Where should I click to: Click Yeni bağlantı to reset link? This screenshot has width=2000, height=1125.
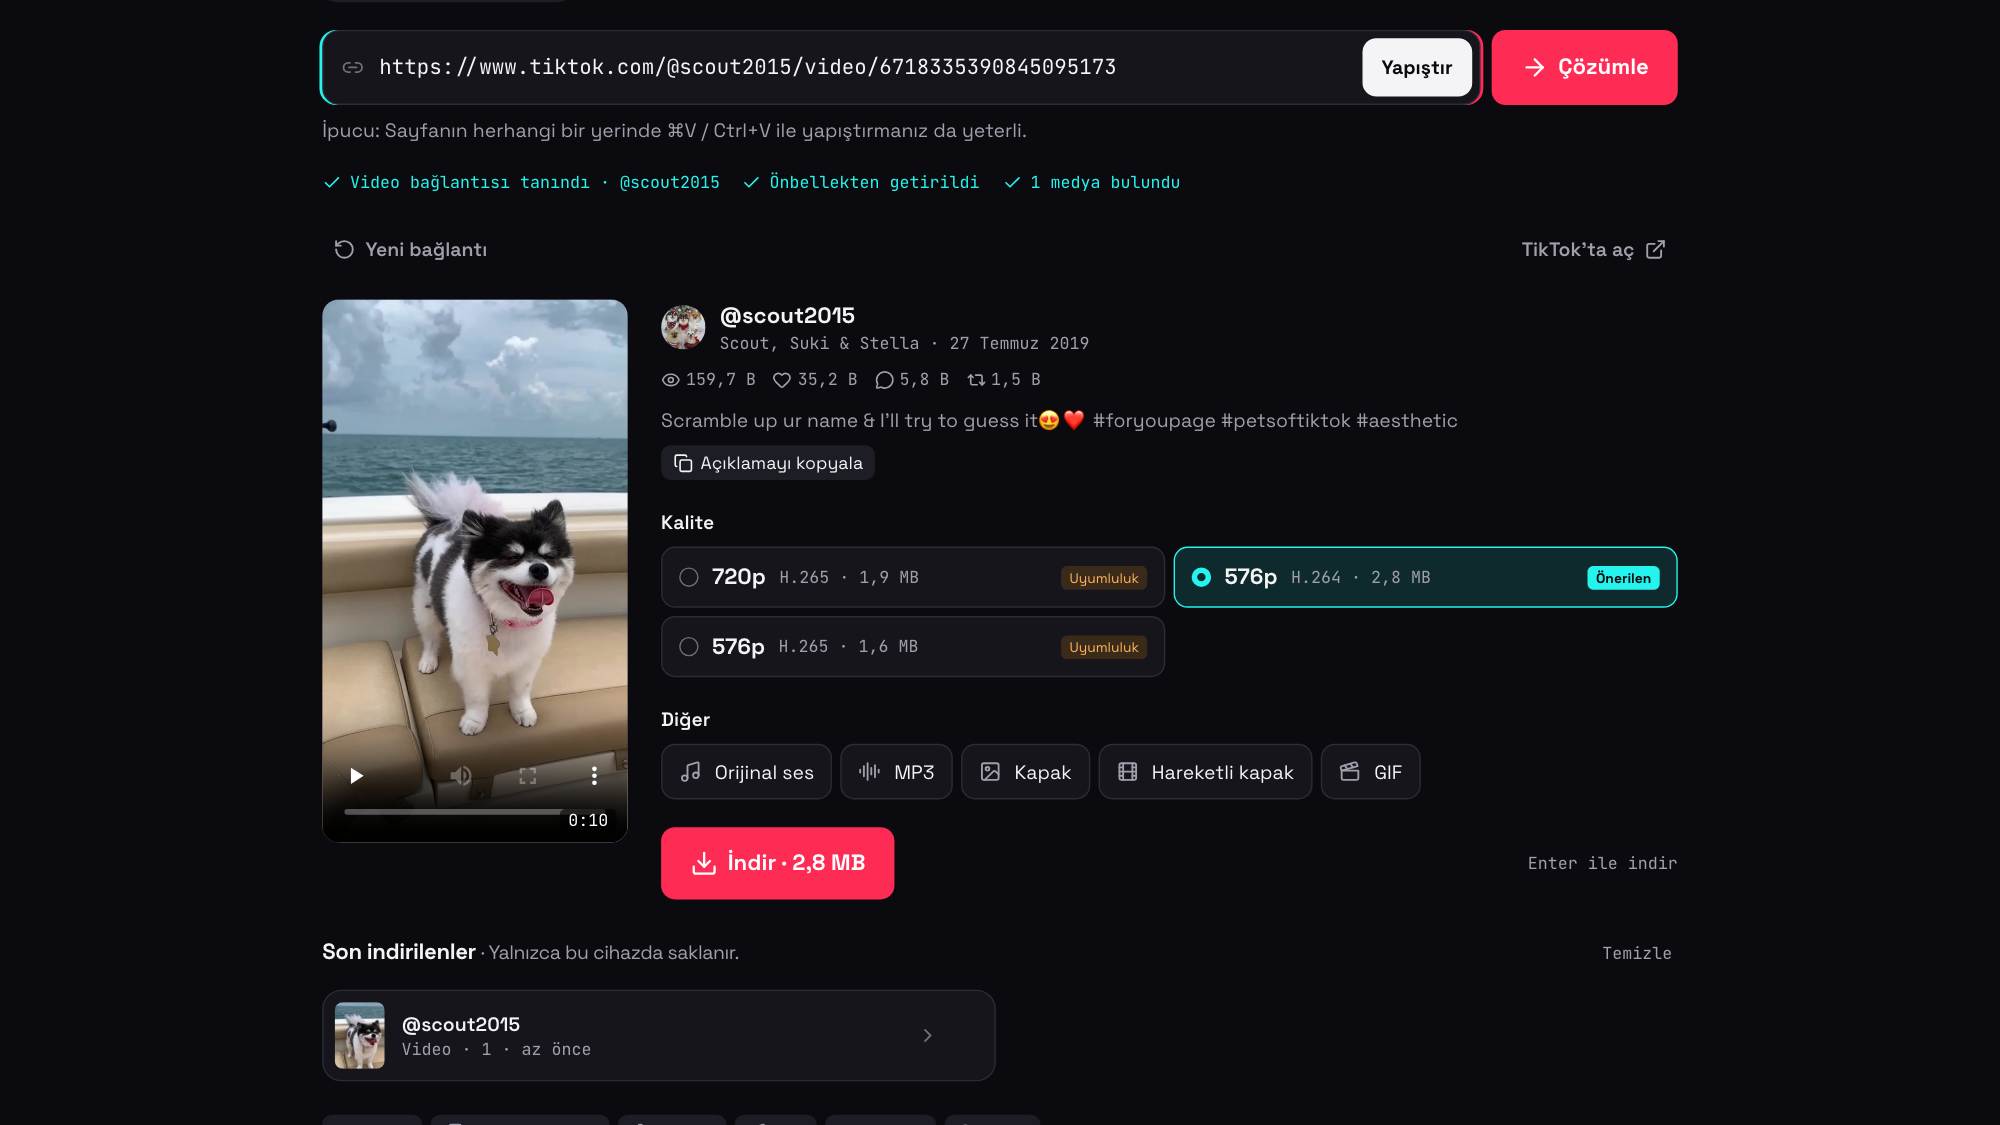[410, 250]
